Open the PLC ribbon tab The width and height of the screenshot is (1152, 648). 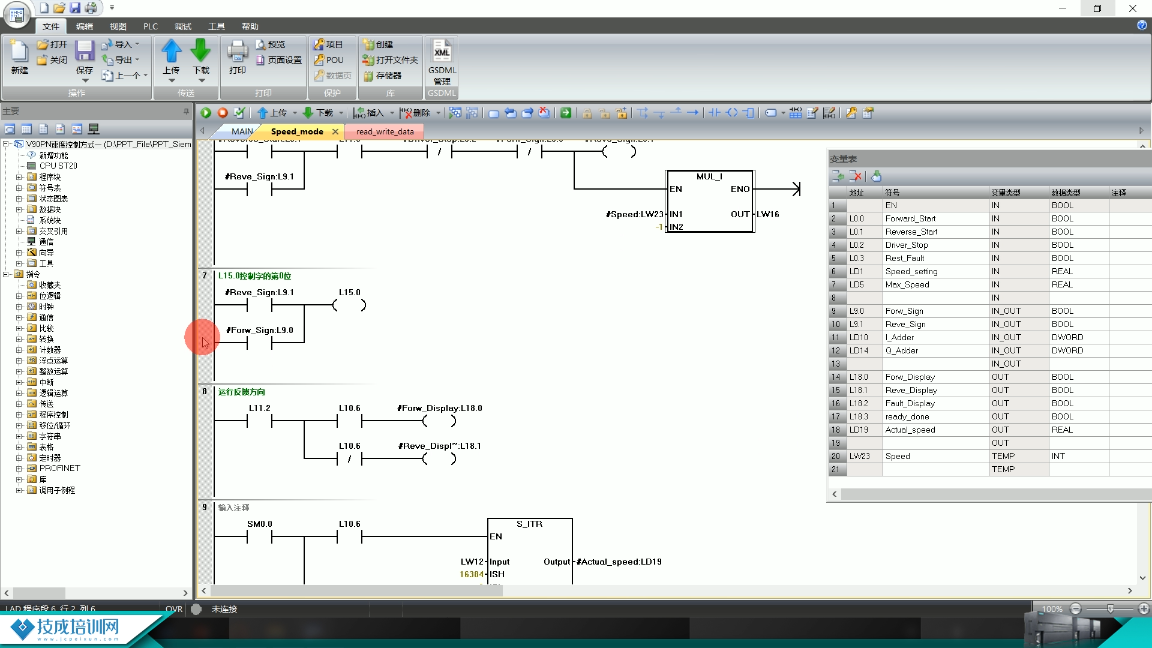[x=150, y=27]
